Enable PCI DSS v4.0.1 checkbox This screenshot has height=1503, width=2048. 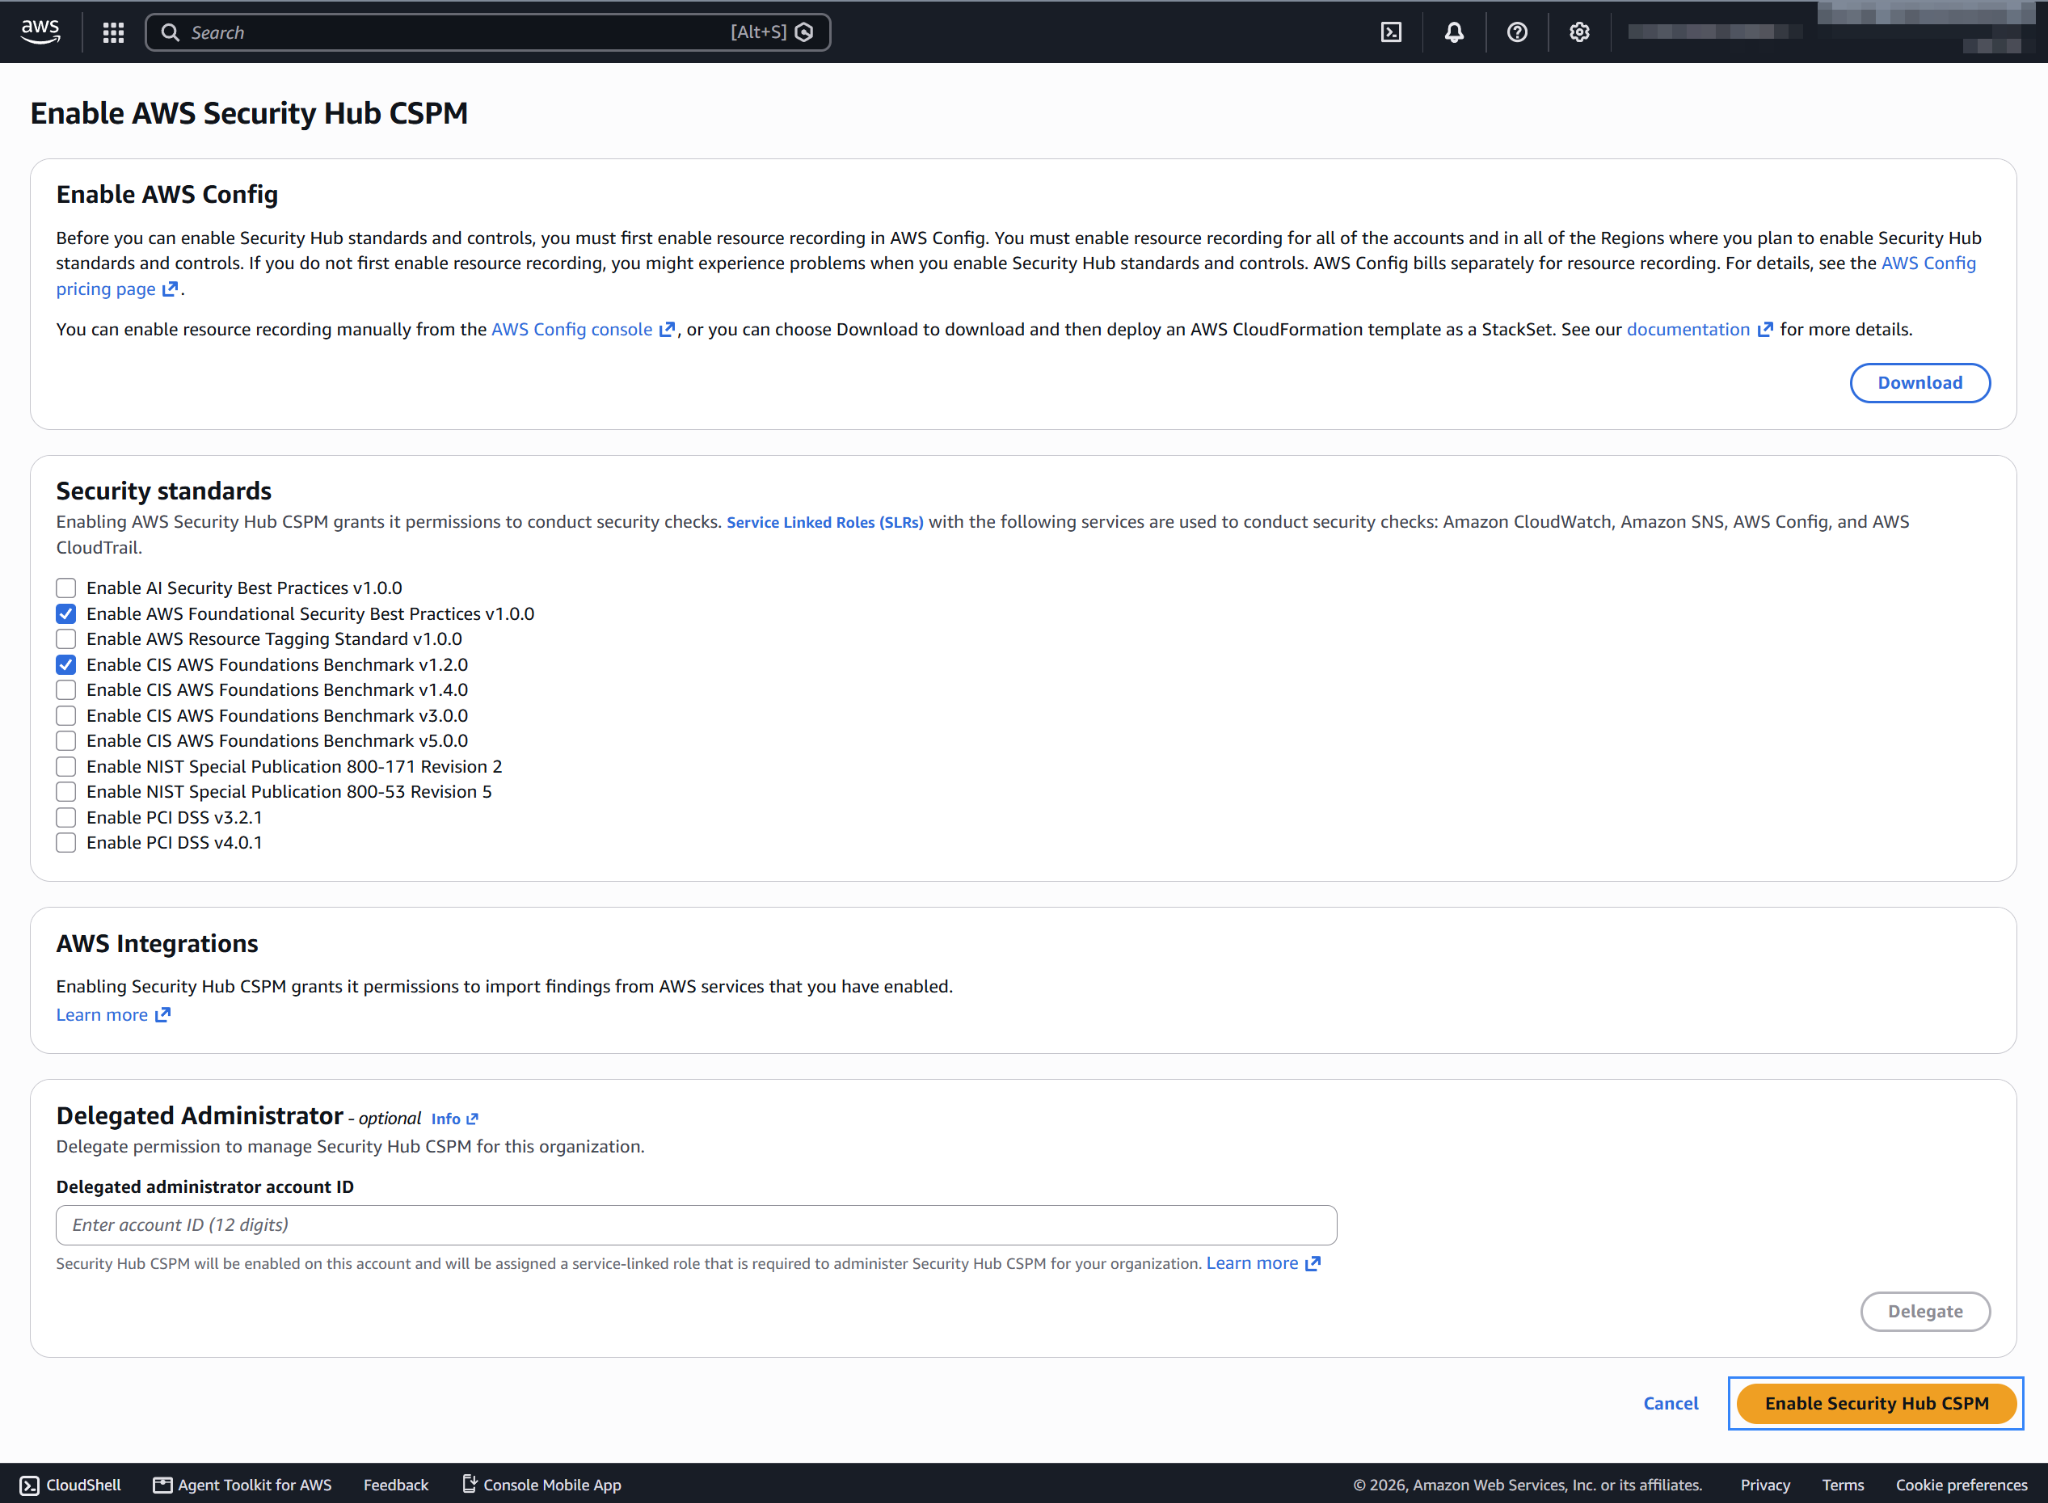point(66,843)
